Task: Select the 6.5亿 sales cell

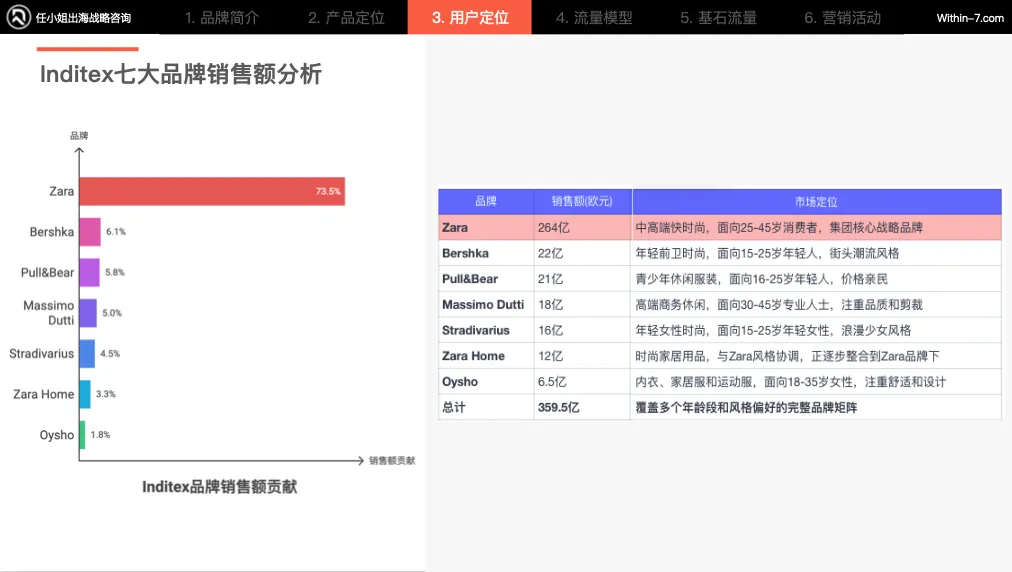Action: pos(582,382)
